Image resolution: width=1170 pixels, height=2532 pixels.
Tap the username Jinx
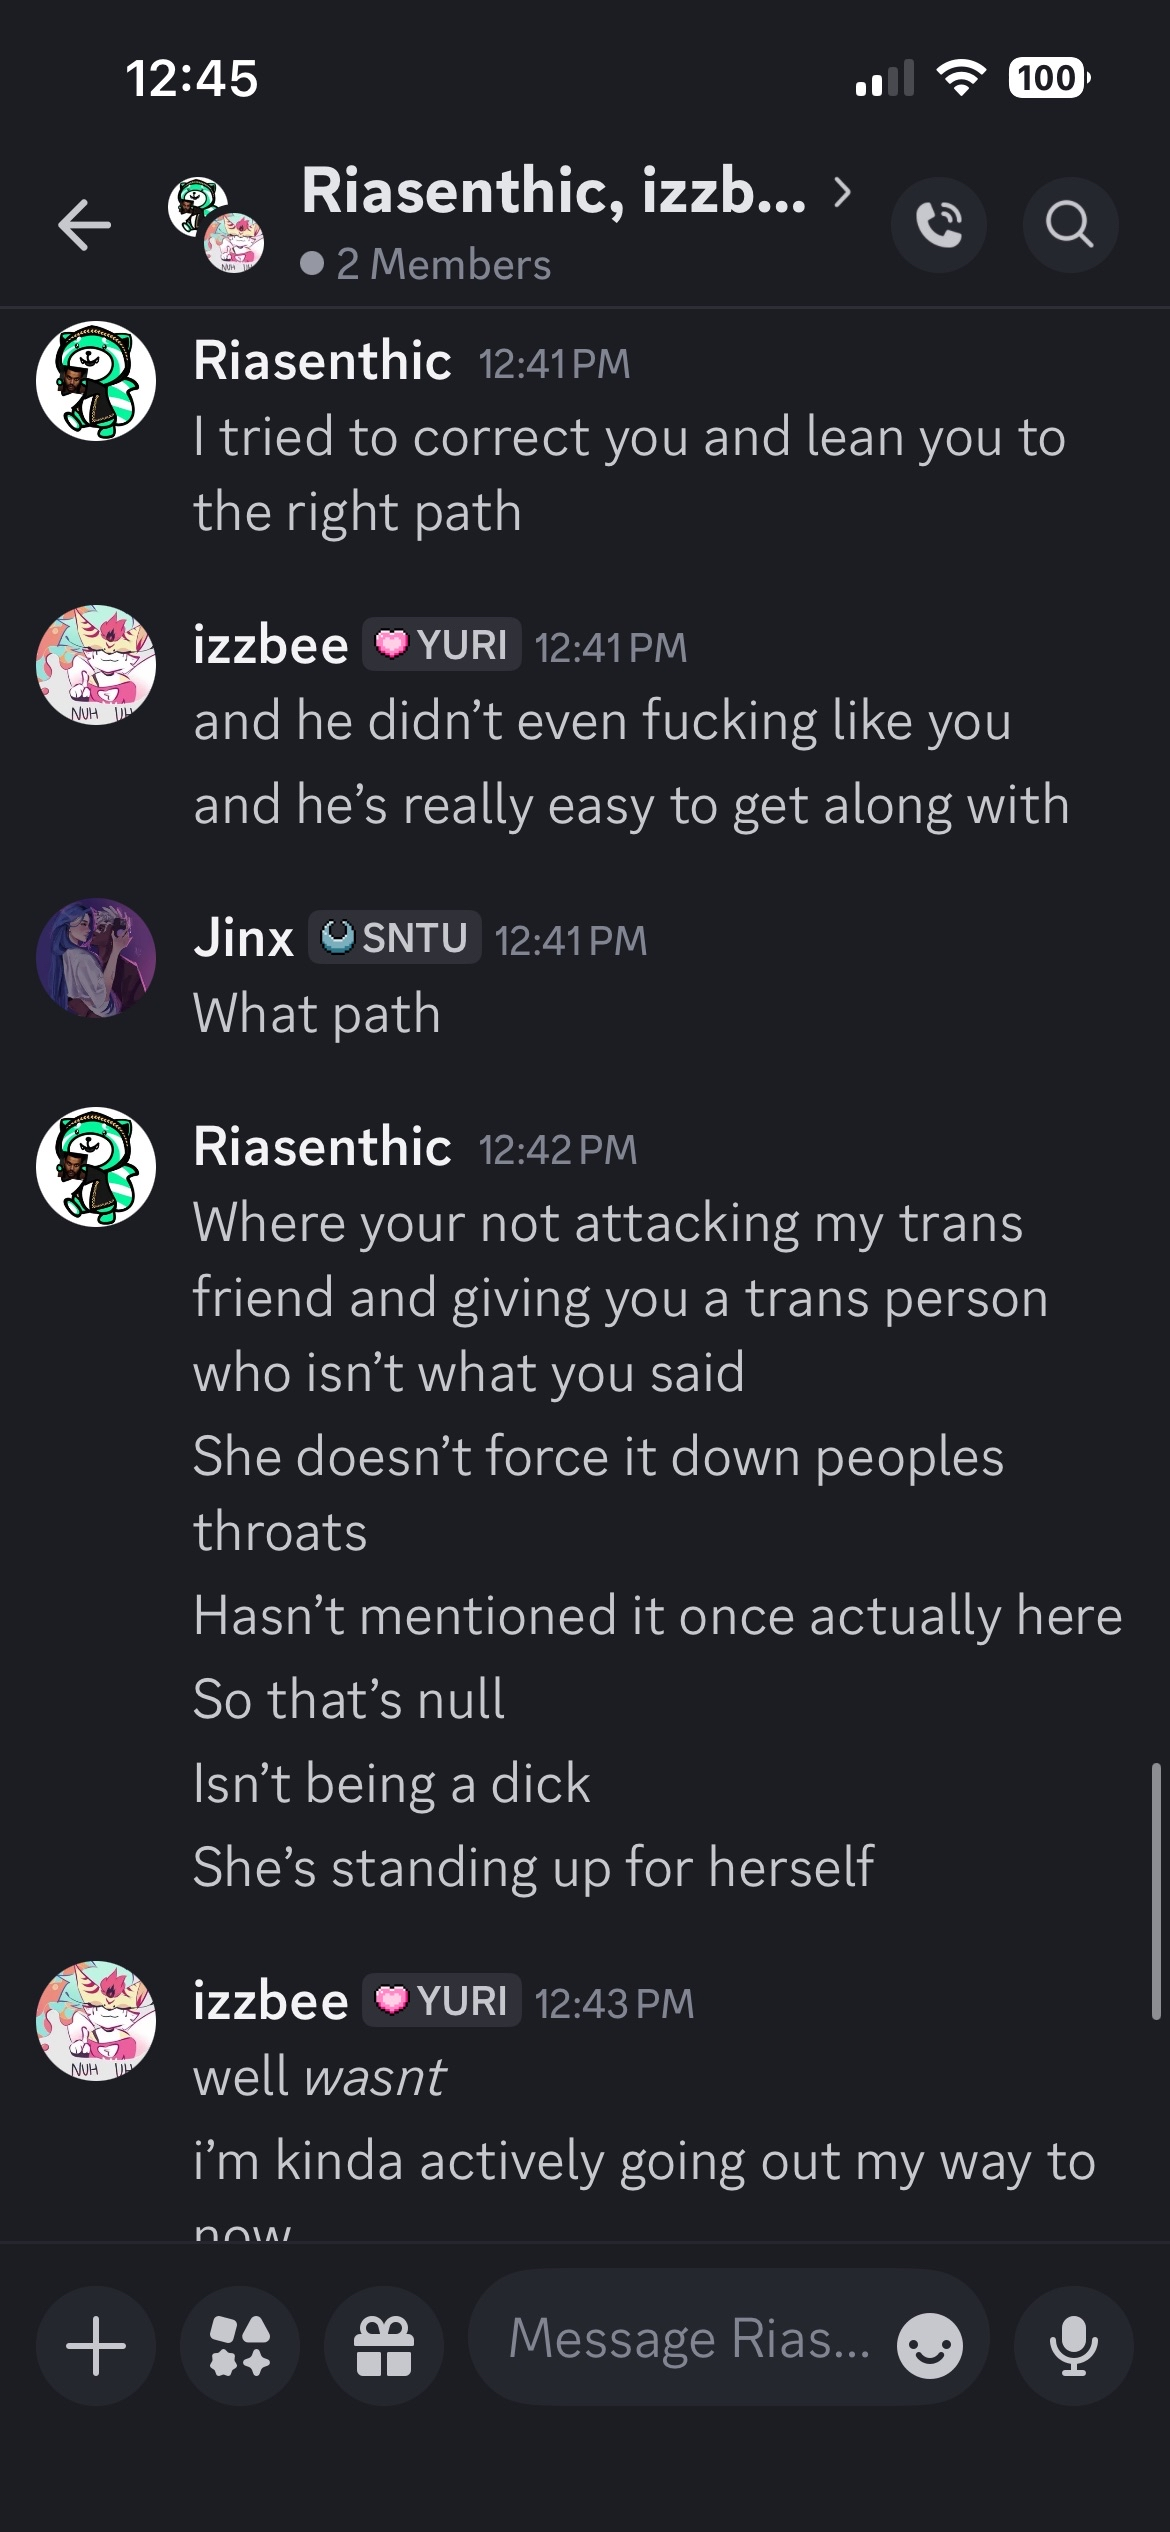(243, 938)
